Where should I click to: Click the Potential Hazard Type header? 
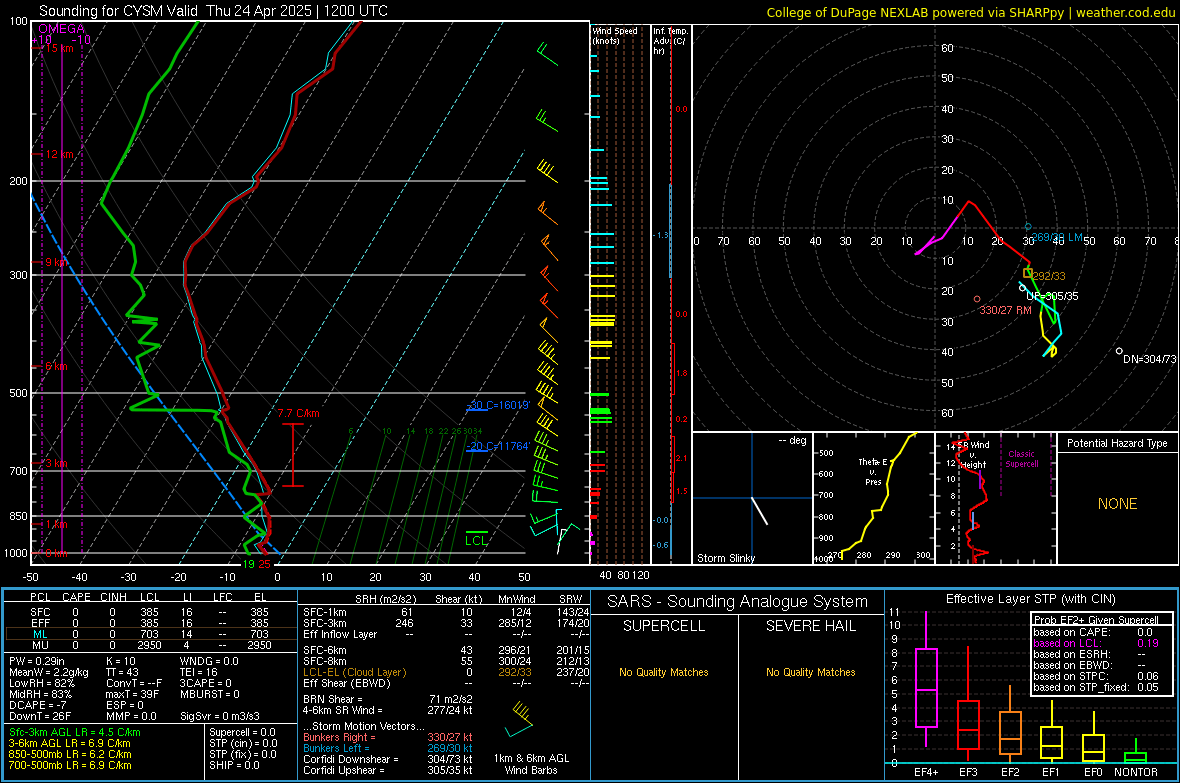tap(1117, 443)
